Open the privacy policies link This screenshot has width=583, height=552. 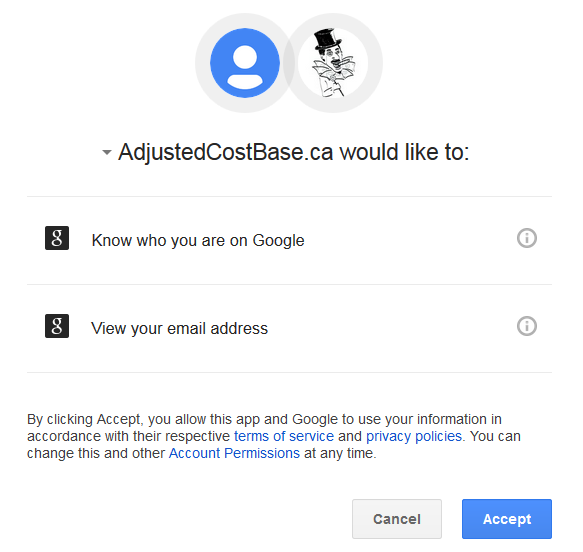pyautogui.click(x=414, y=436)
